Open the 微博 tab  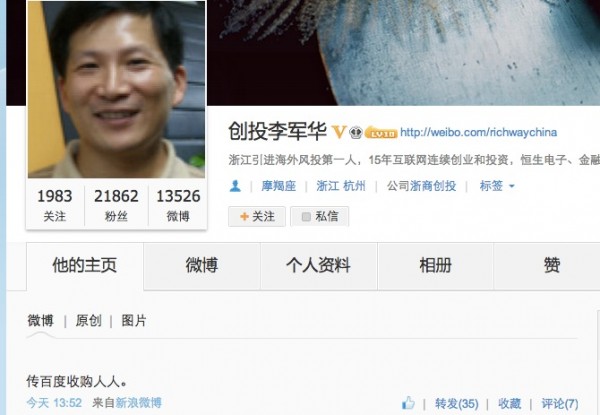(202, 266)
